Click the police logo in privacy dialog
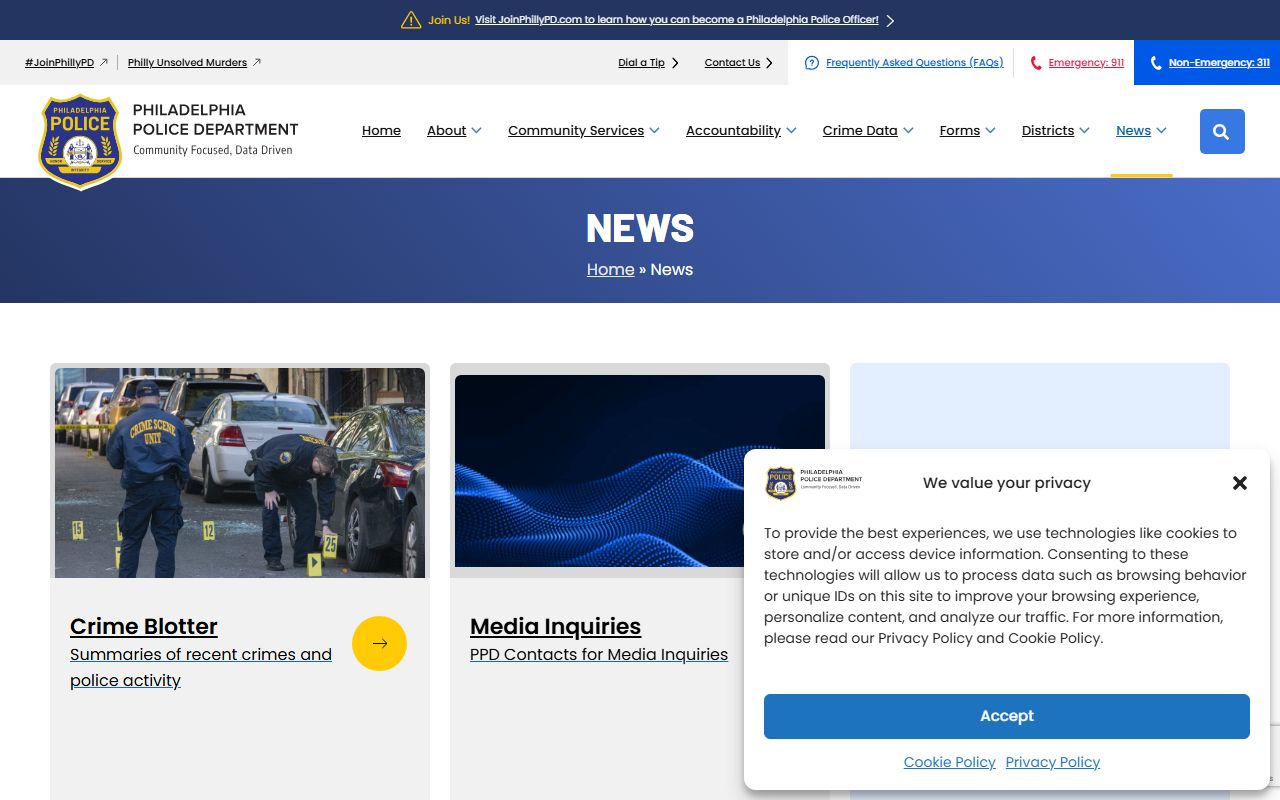This screenshot has height=800, width=1280. coord(814,482)
